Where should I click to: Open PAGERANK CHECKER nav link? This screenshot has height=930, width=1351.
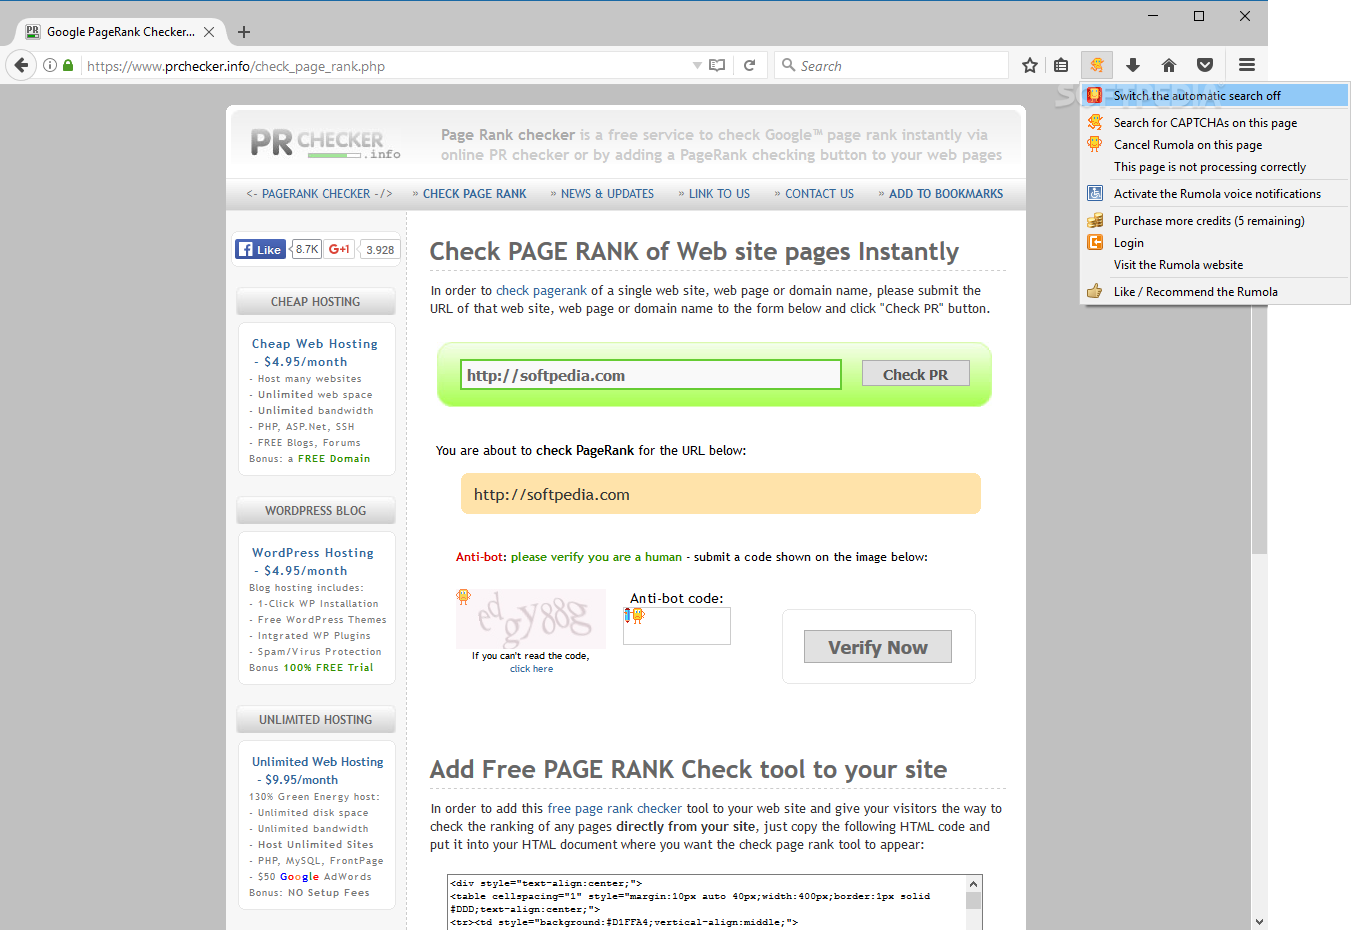tap(319, 194)
